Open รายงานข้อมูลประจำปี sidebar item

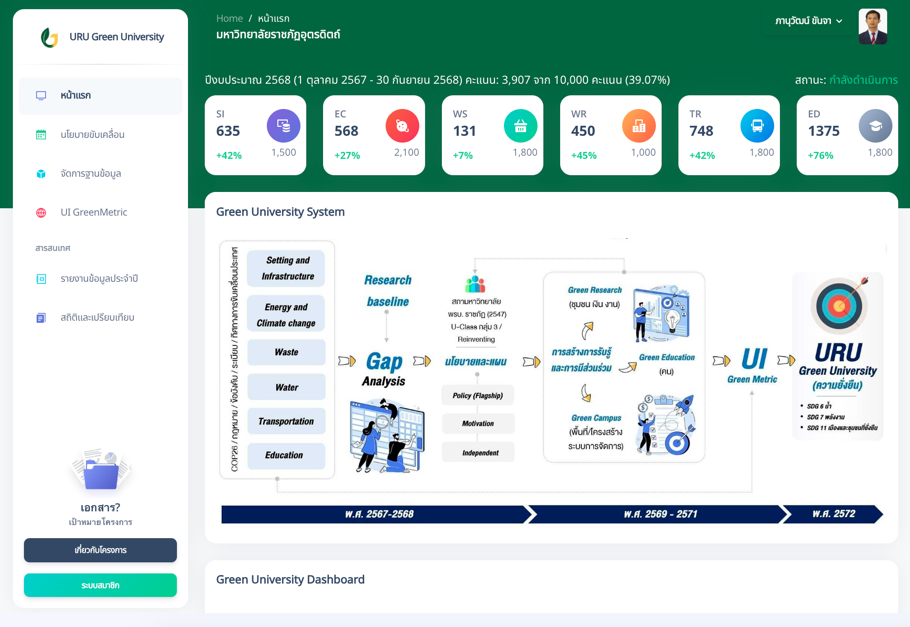(99, 279)
